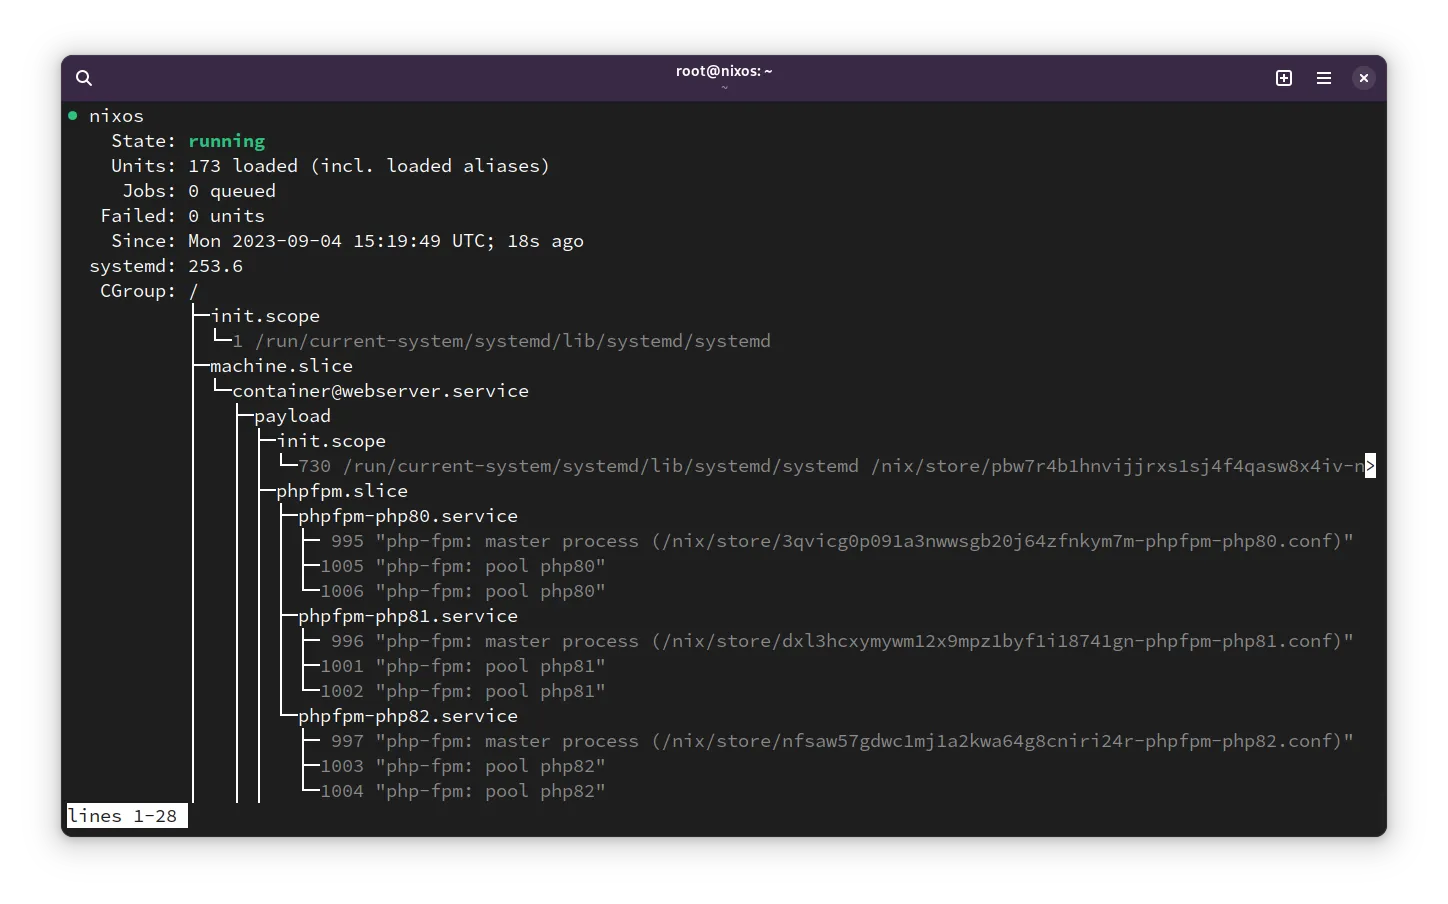1448x904 pixels.
Task: Open the terminal search (magnifier icon)
Action: pos(84,77)
